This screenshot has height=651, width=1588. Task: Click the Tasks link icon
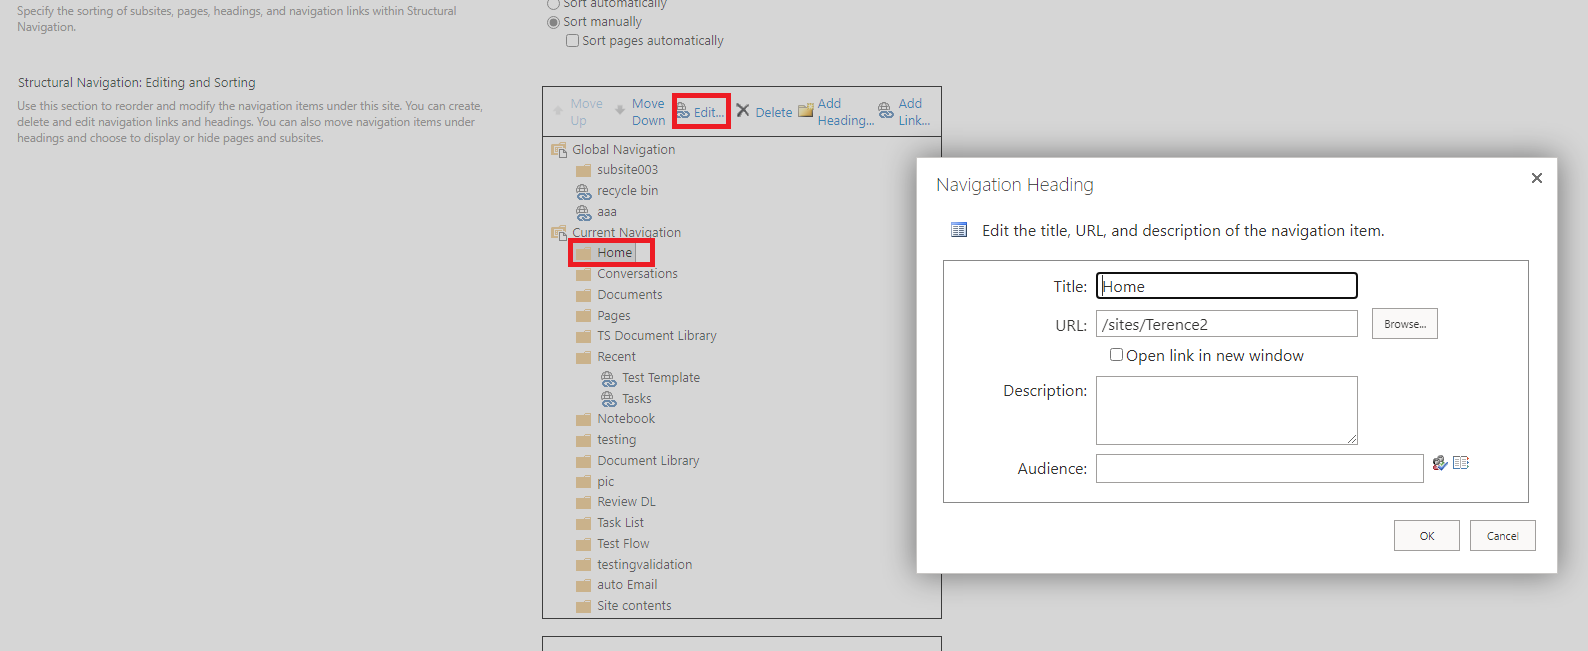609,399
